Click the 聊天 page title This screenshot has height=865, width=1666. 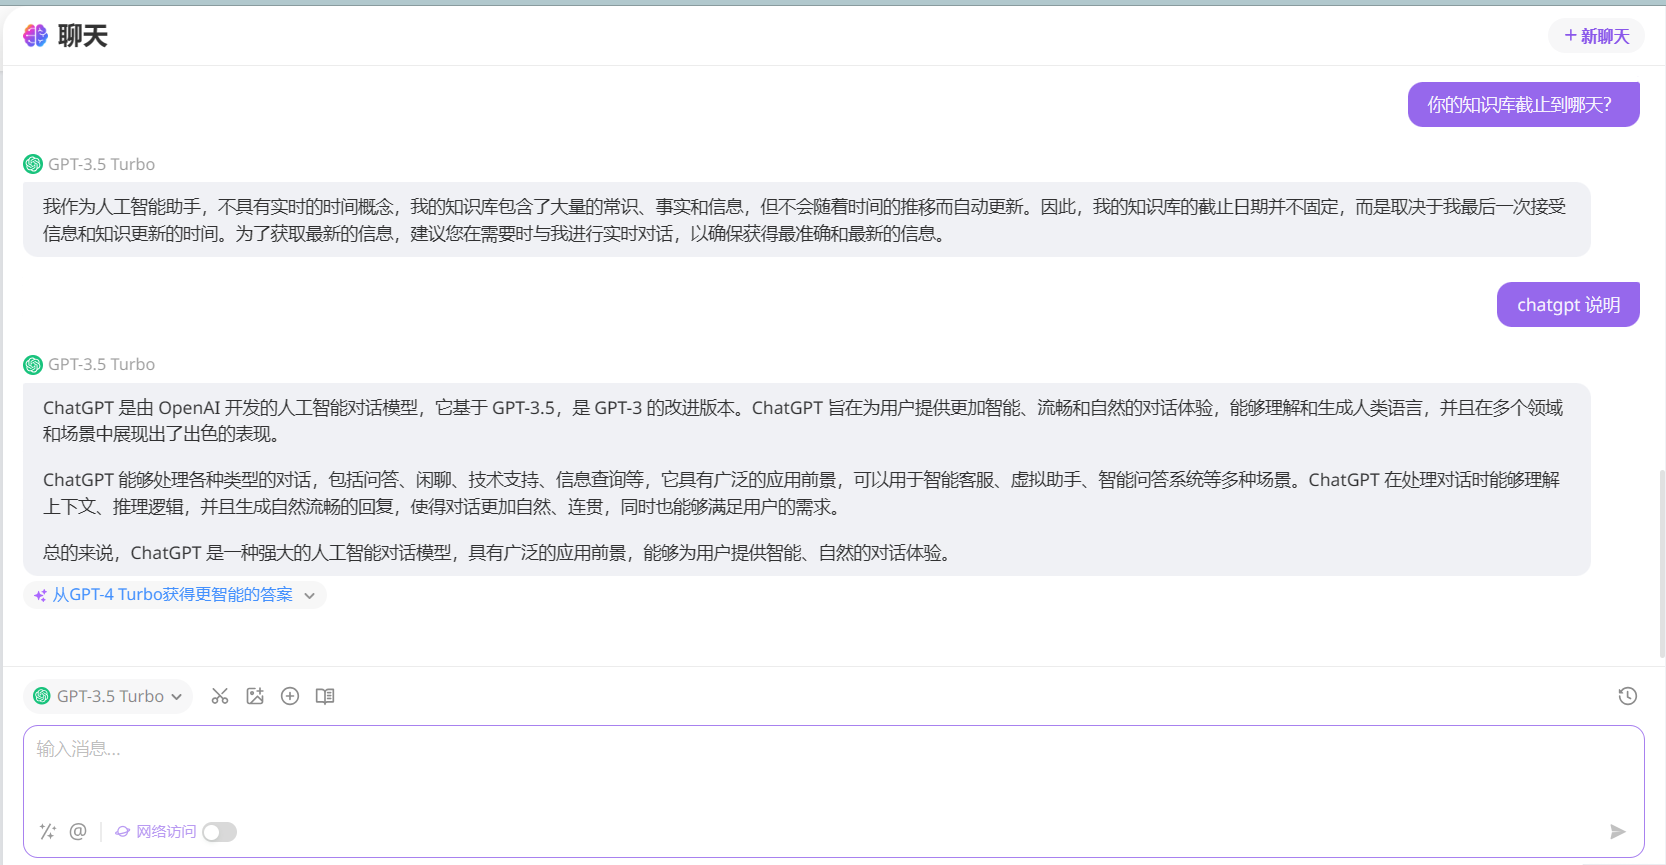coord(83,36)
